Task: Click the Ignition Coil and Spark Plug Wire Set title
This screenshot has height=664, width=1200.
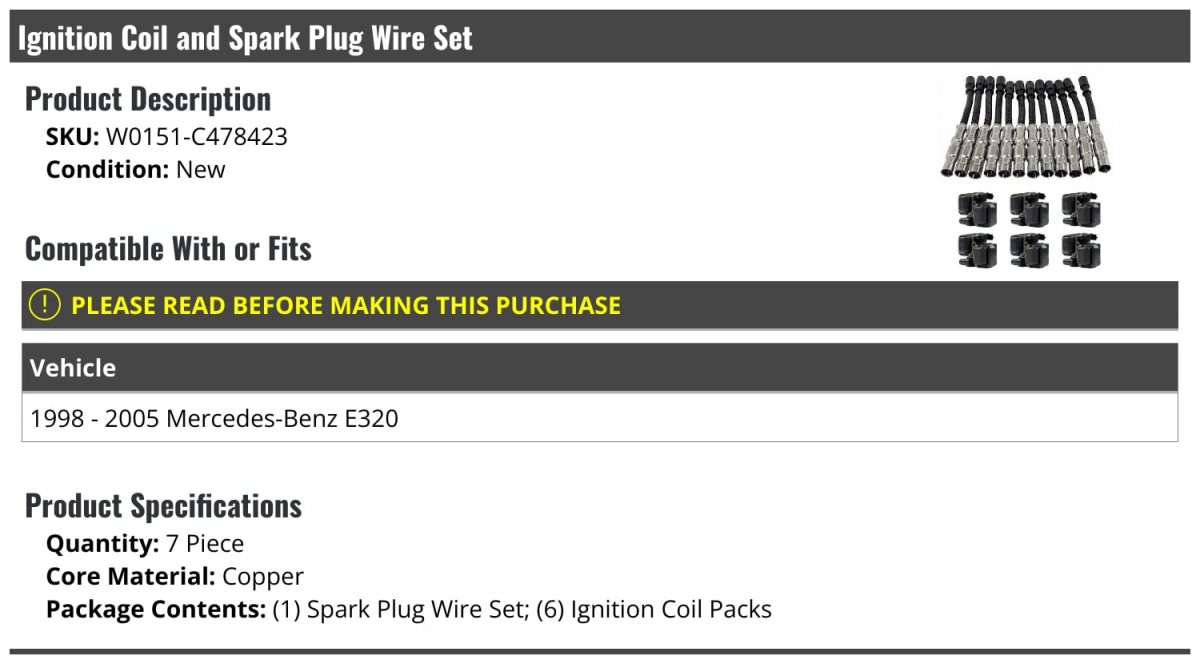Action: pos(246,38)
